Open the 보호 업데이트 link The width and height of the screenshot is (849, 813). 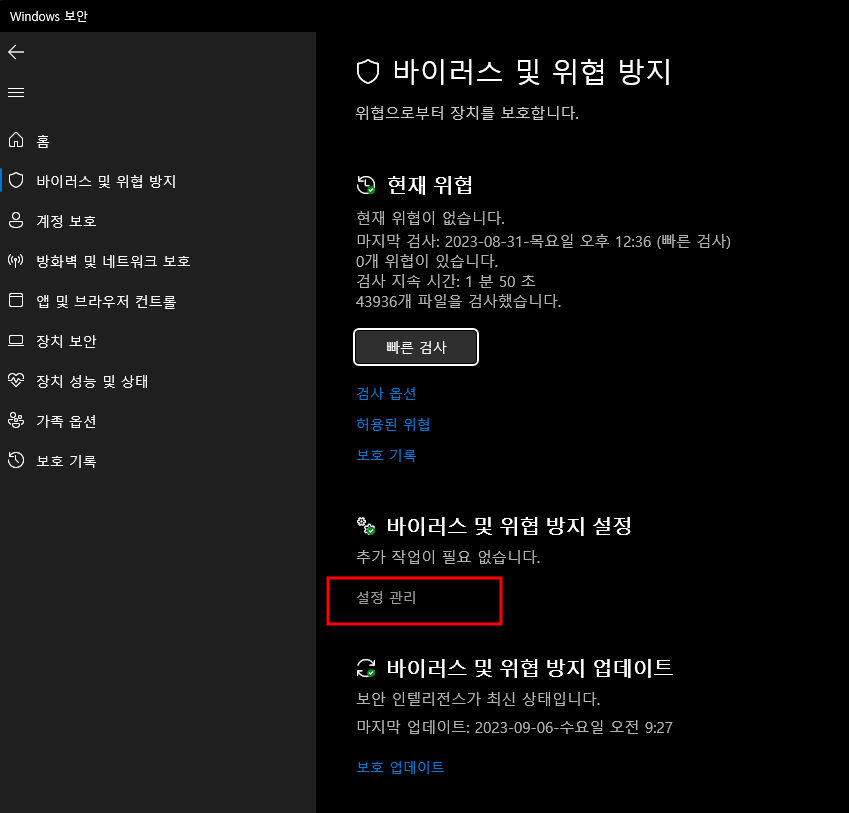click(x=400, y=767)
